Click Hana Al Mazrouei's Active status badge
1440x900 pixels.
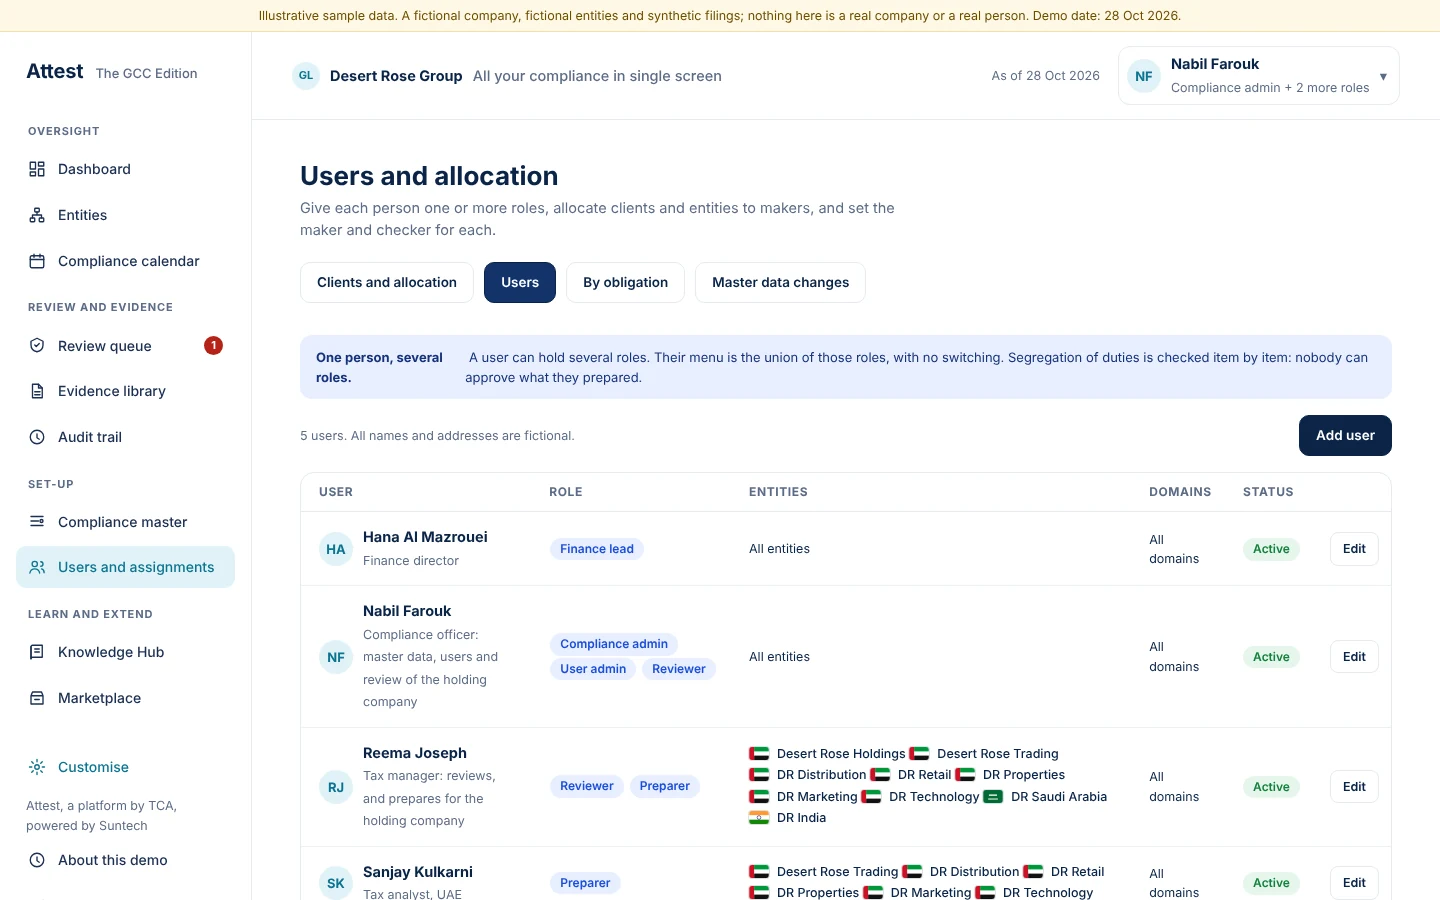pyautogui.click(x=1271, y=549)
